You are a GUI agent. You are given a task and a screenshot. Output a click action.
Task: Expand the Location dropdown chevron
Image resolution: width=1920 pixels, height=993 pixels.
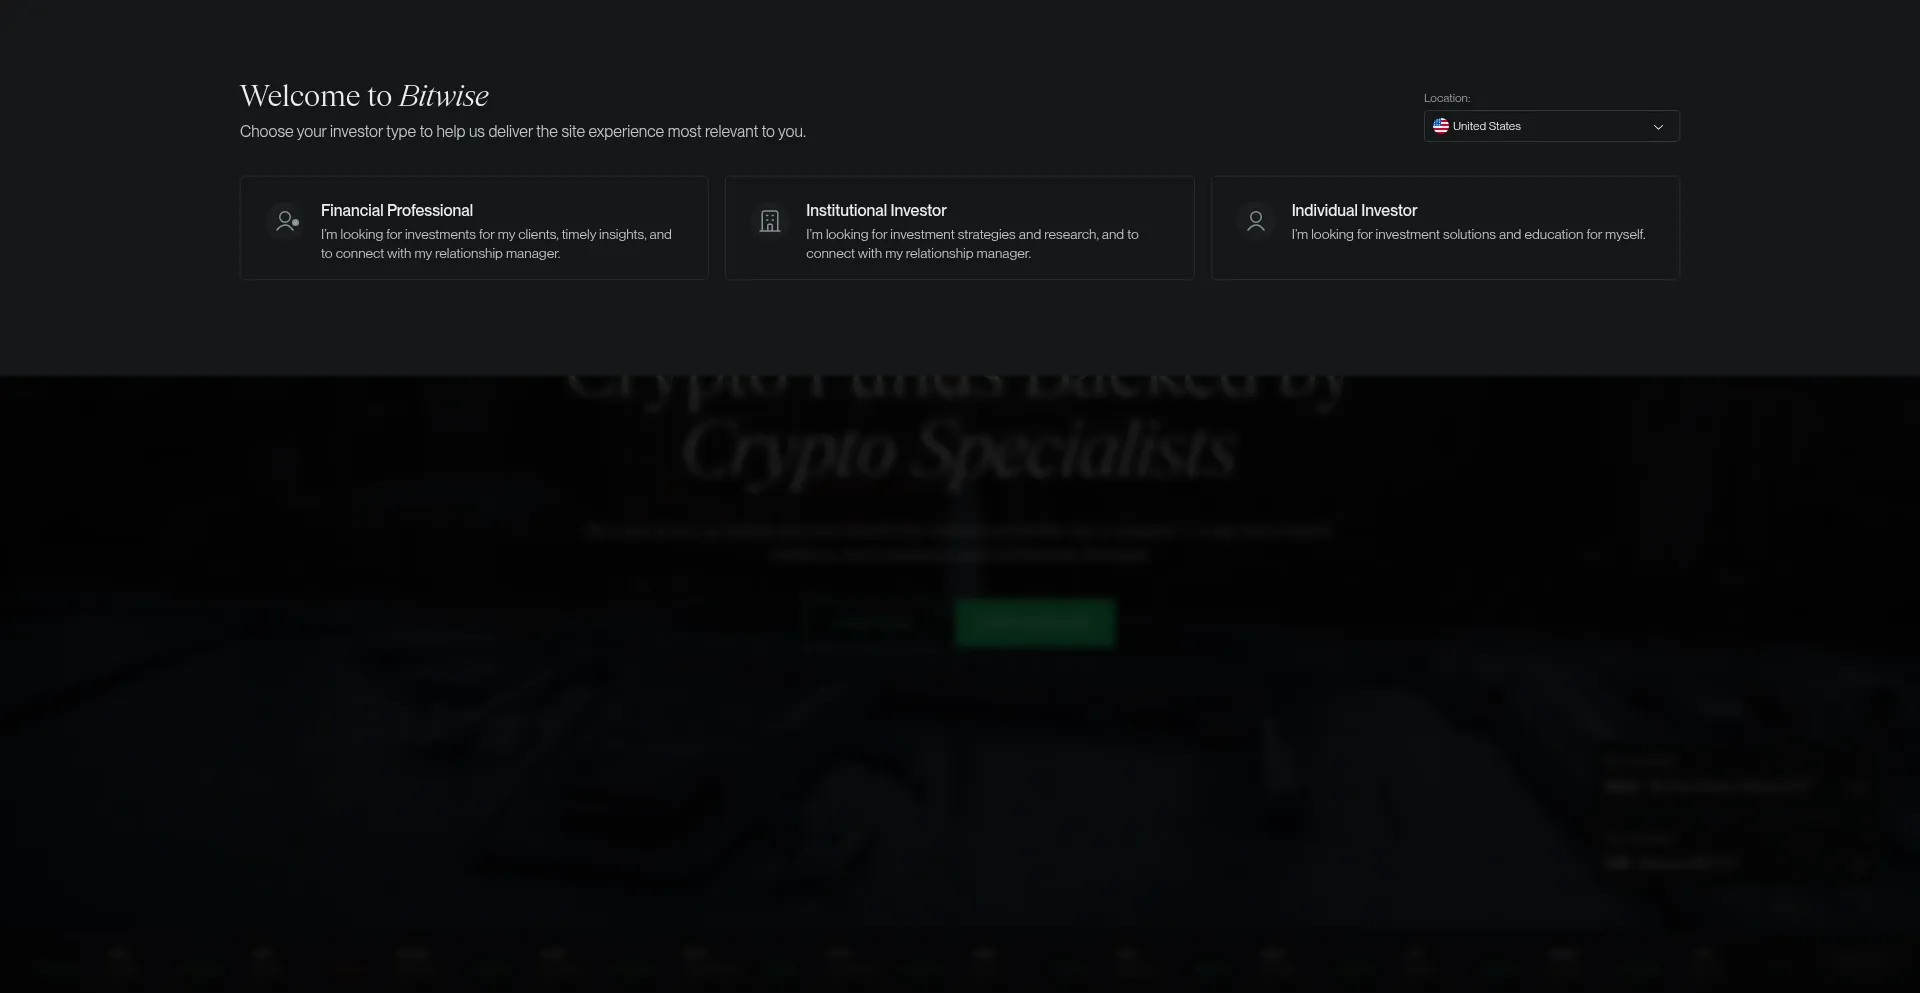point(1658,127)
